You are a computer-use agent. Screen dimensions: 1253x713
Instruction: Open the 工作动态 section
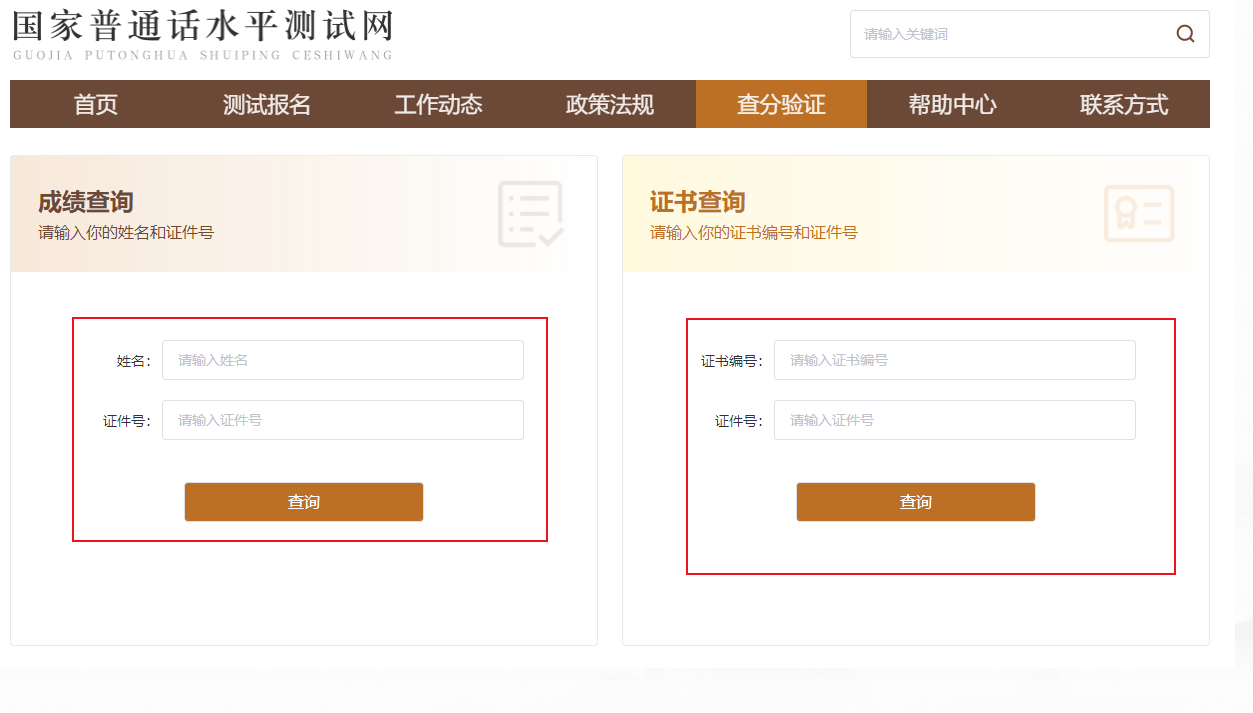[438, 105]
